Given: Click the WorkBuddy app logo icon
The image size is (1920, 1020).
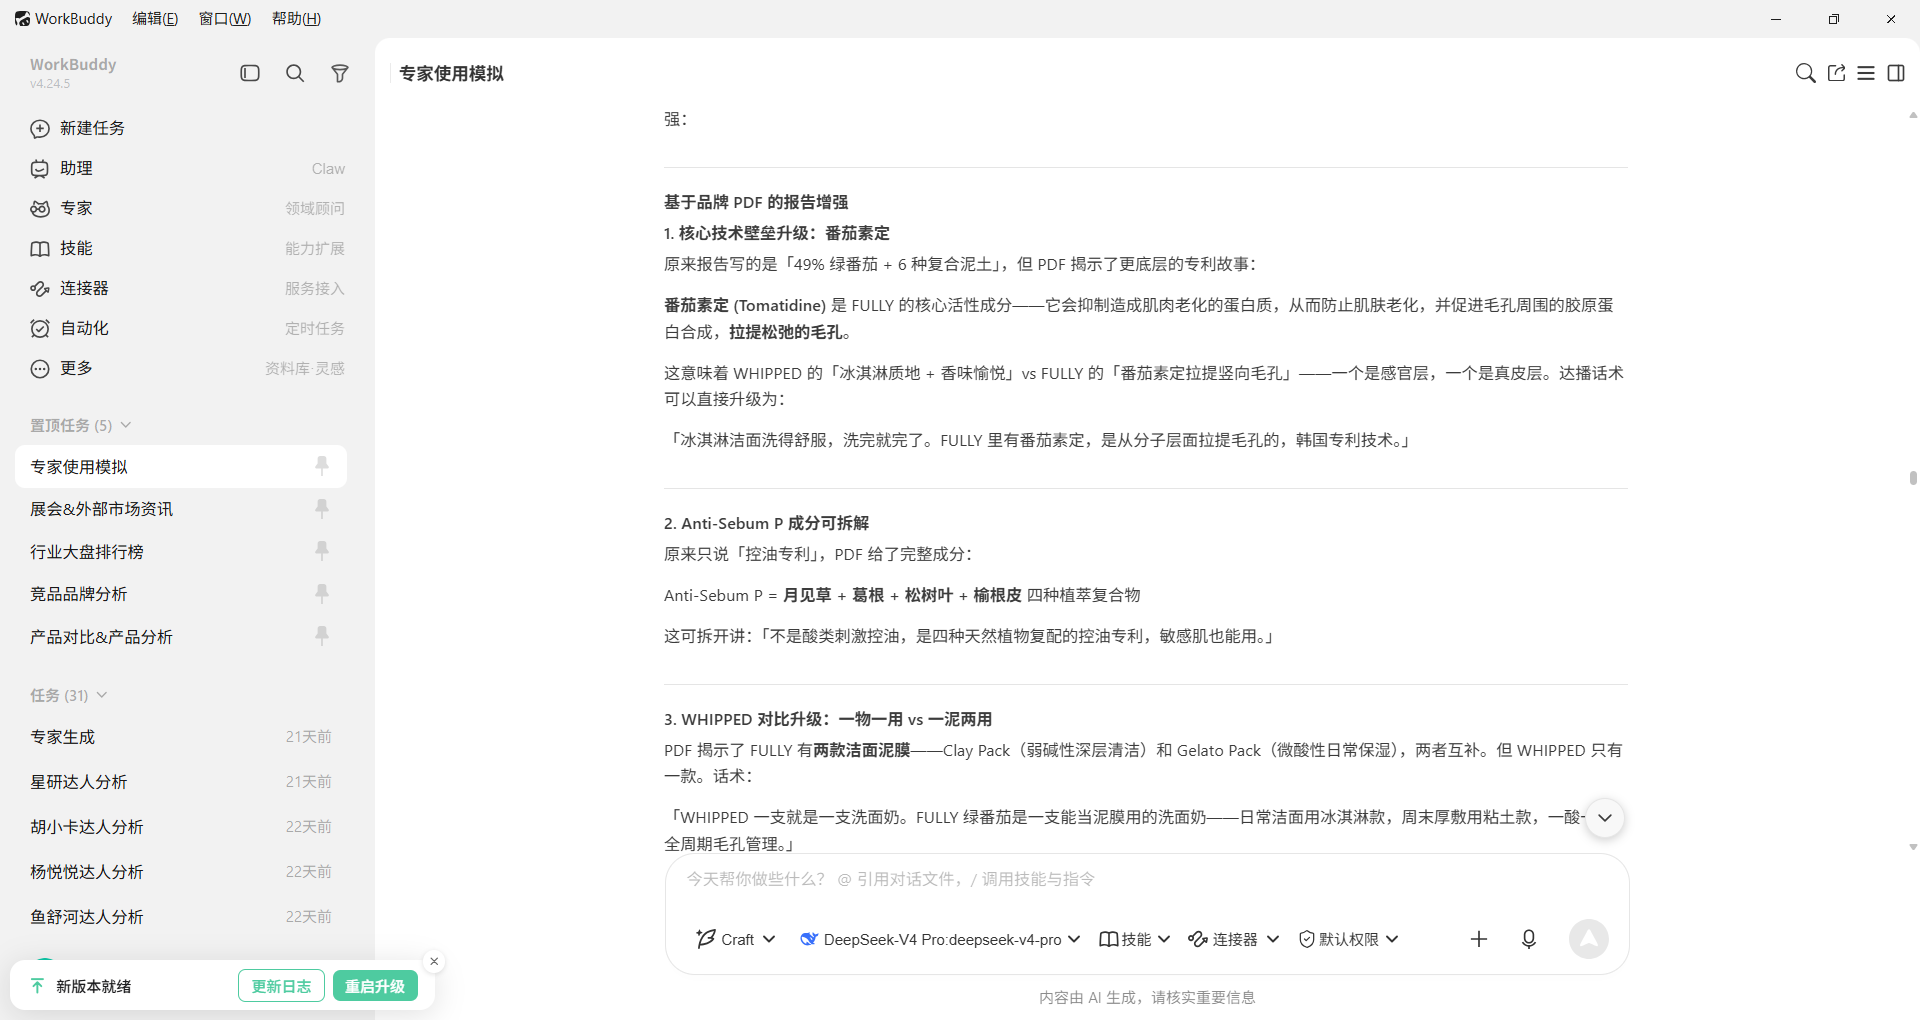Looking at the screenshot, I should [22, 19].
